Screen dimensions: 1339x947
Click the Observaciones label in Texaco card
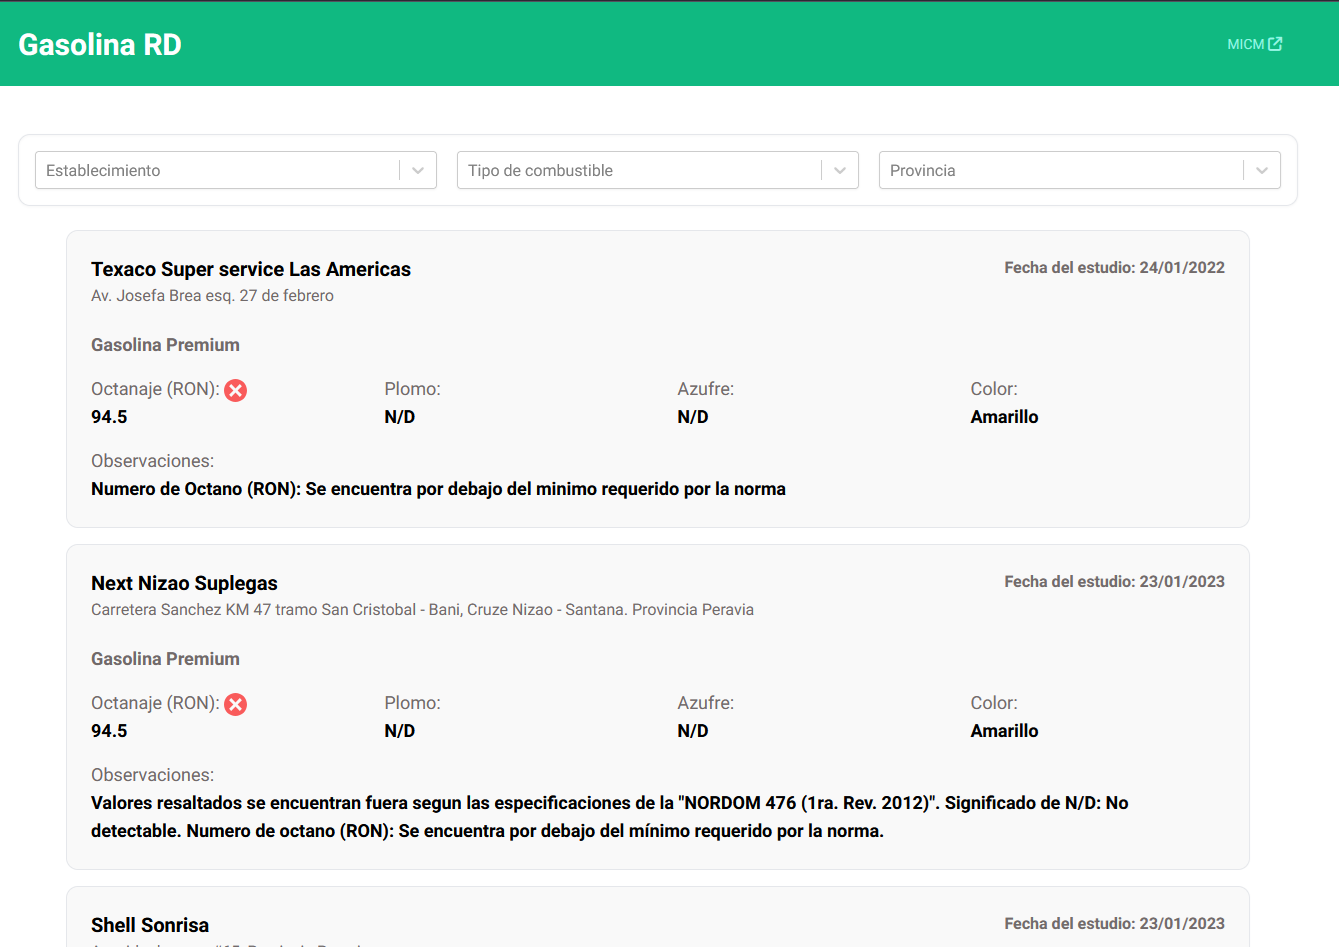pyautogui.click(x=152, y=461)
